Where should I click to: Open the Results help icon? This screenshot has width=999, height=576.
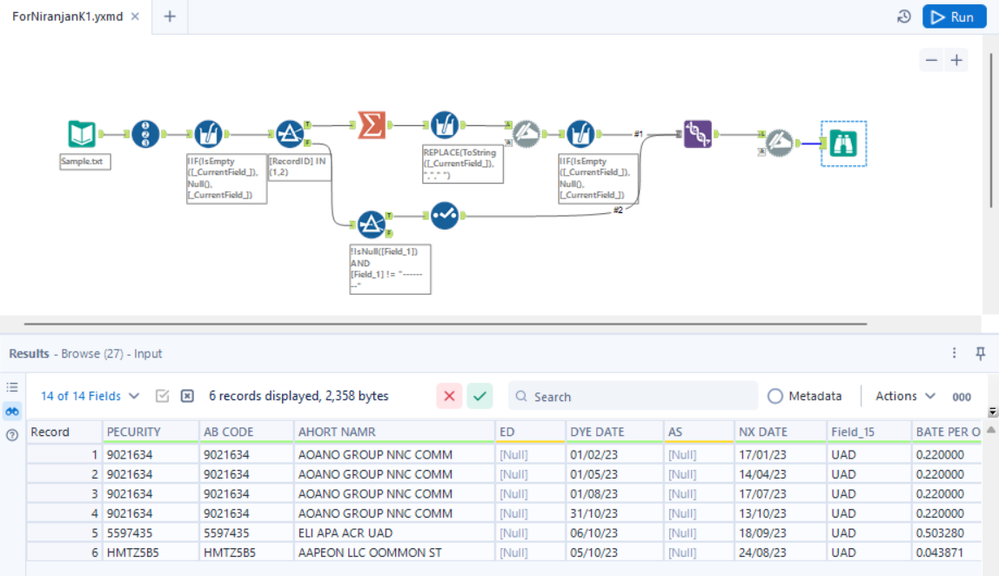[12, 435]
